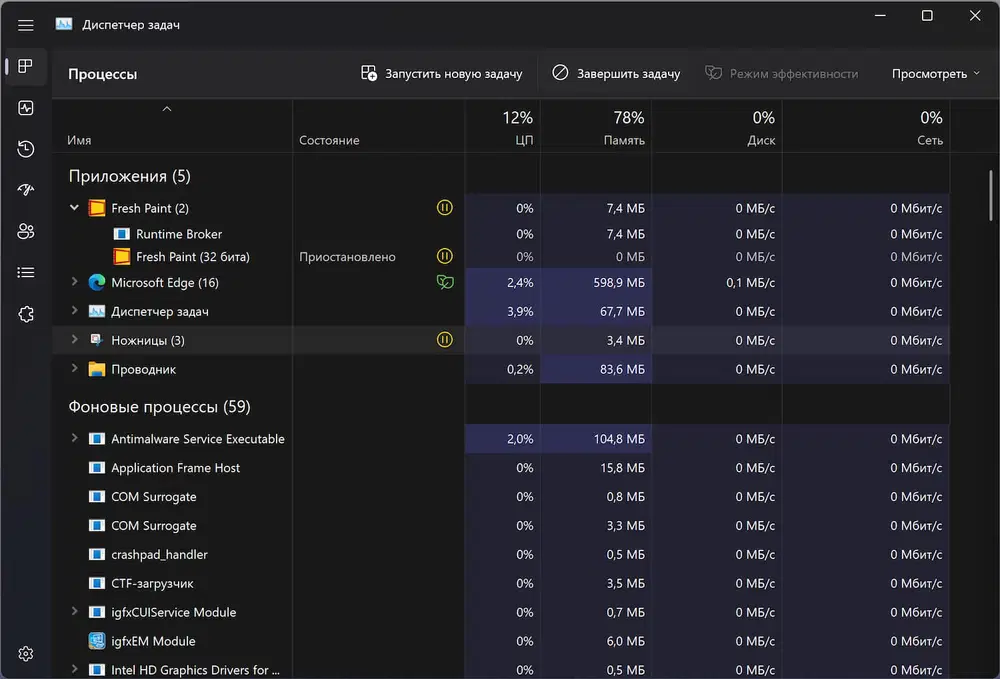The width and height of the screenshot is (1000, 679).
Task: Open the Services puzzle-piece sidebar icon
Action: 26,314
